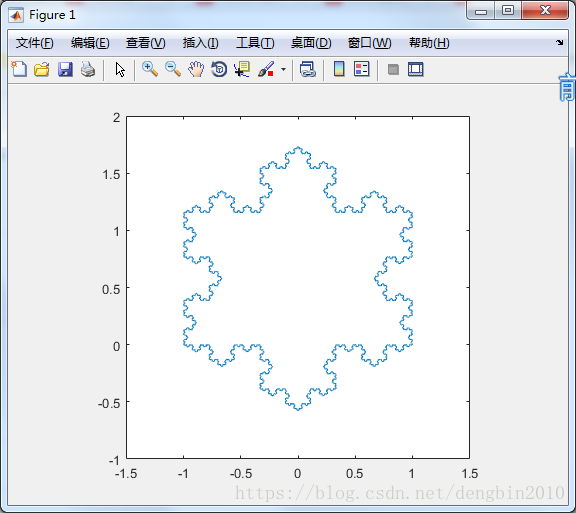Enable the Rotate 3D tool
Image resolution: width=576 pixels, height=513 pixels.
click(x=219, y=69)
